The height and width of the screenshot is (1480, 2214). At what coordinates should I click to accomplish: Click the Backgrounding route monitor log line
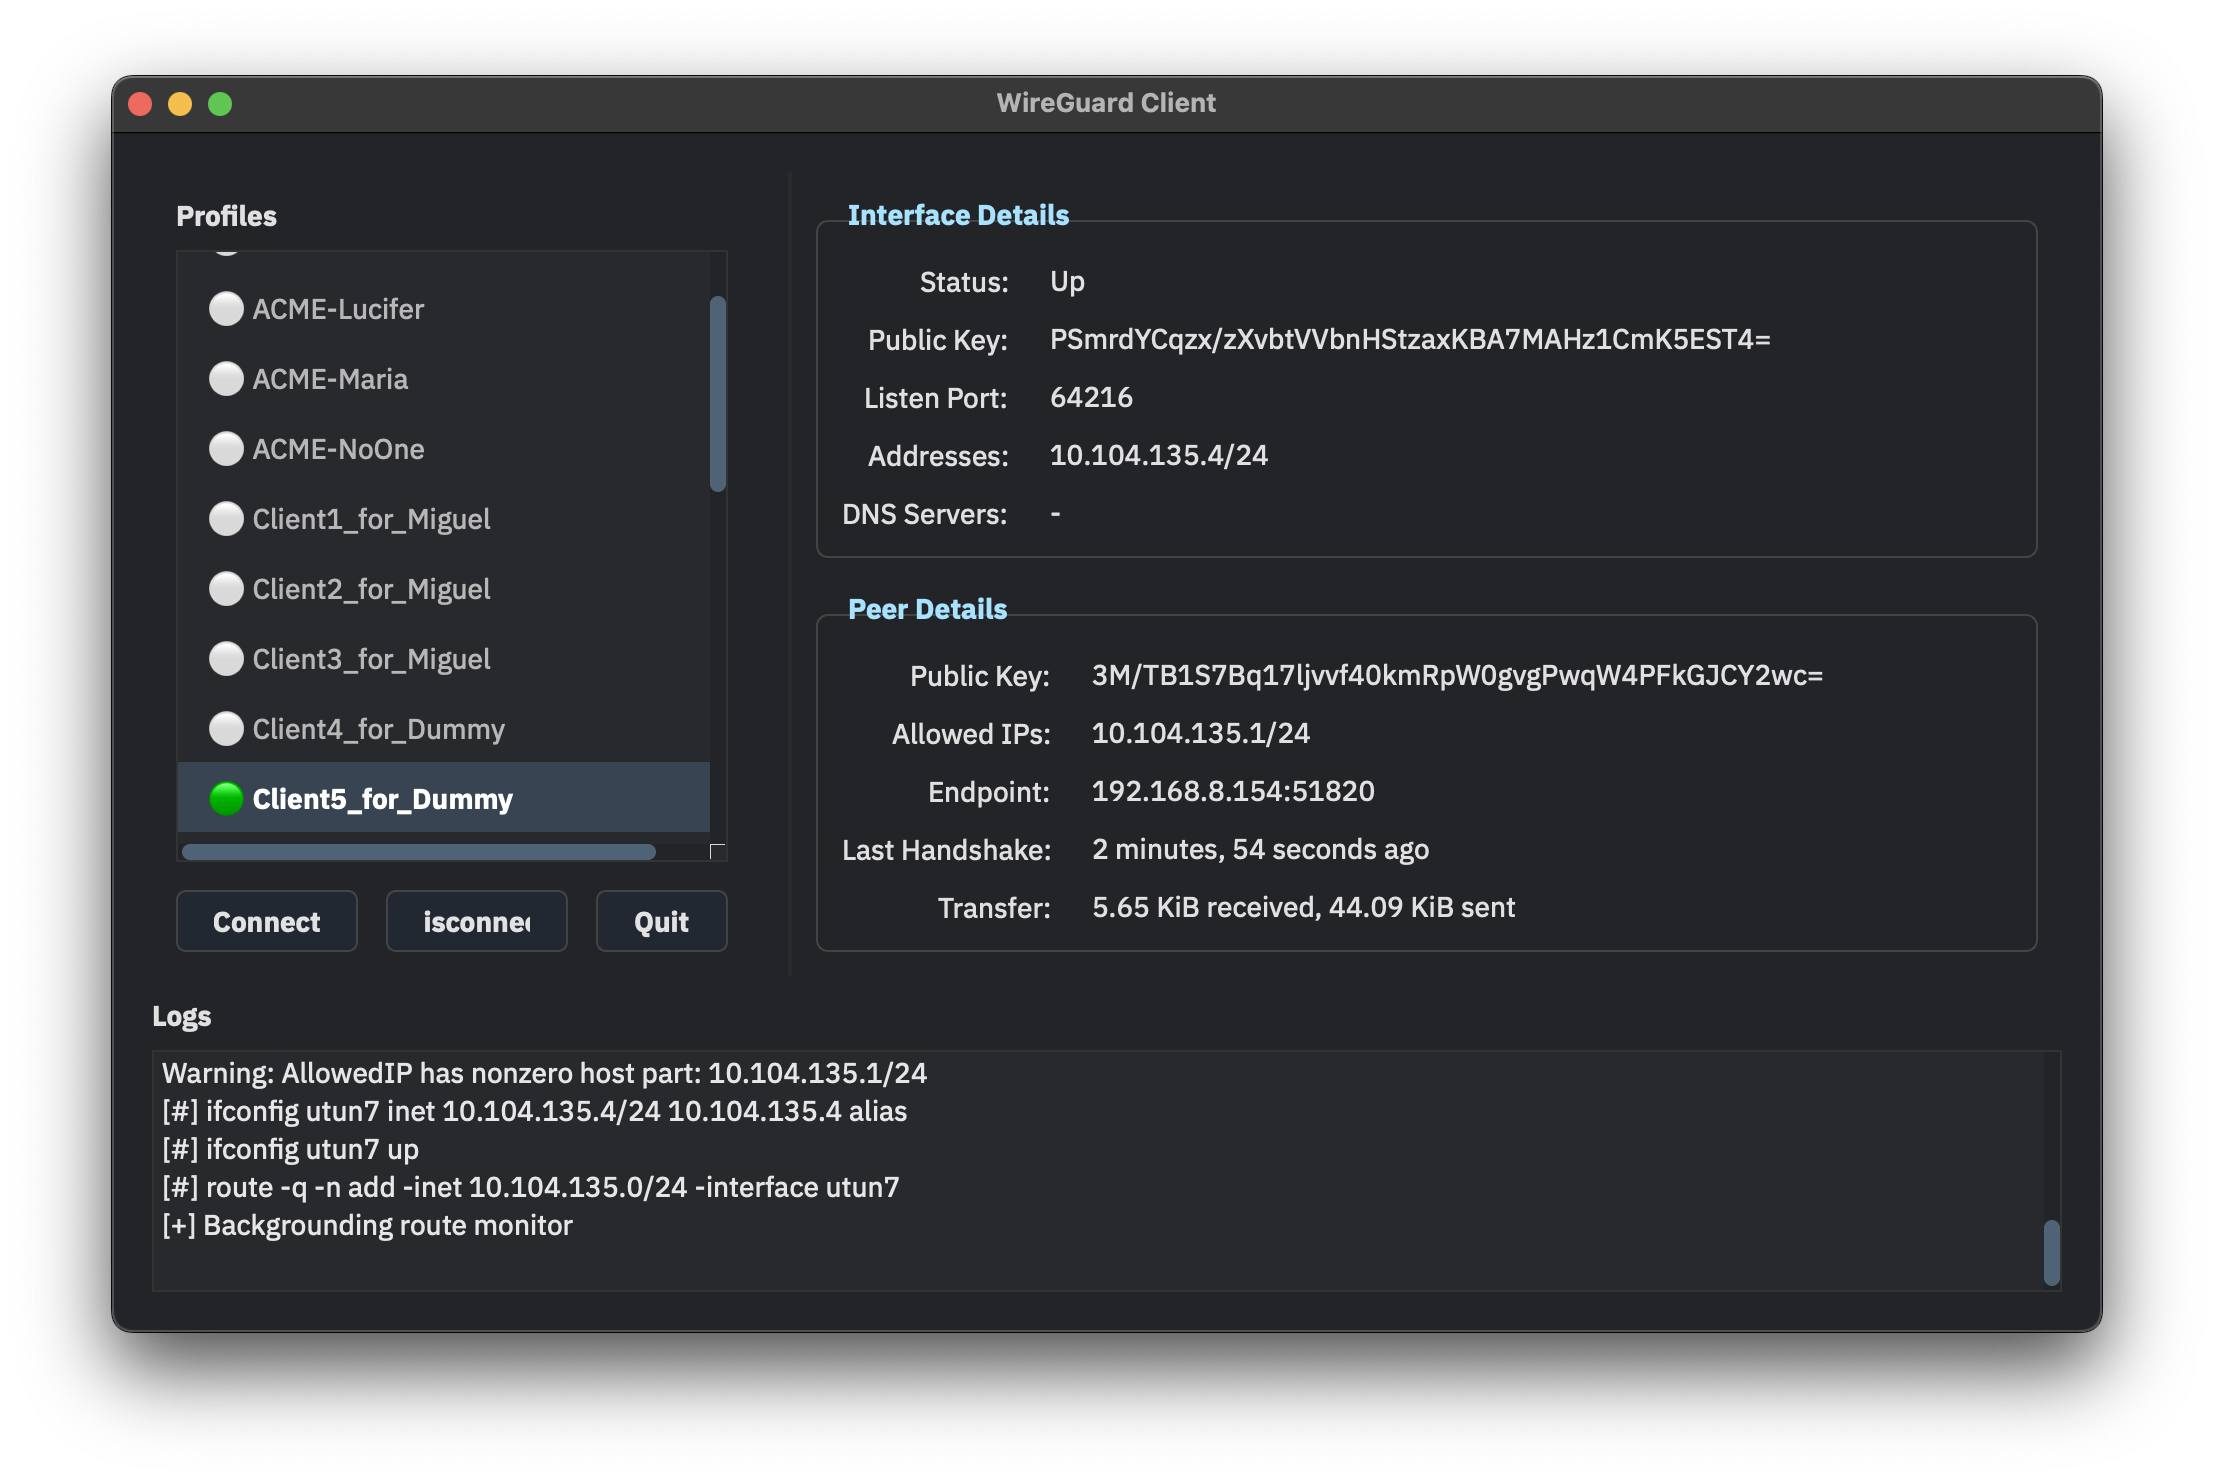point(367,1225)
